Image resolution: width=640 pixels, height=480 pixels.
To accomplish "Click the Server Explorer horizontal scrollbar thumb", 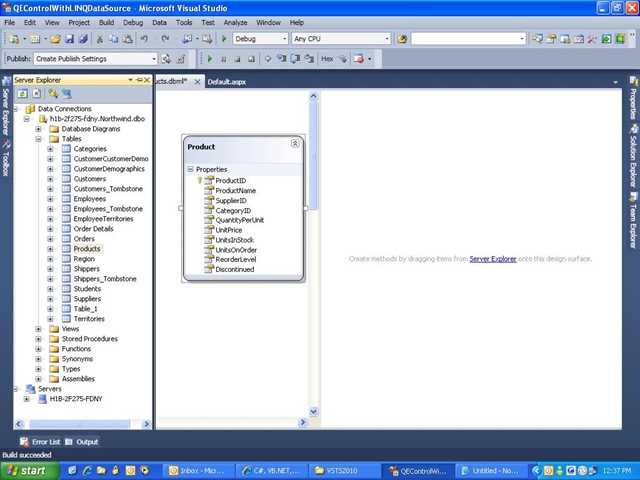I will pos(79,424).
